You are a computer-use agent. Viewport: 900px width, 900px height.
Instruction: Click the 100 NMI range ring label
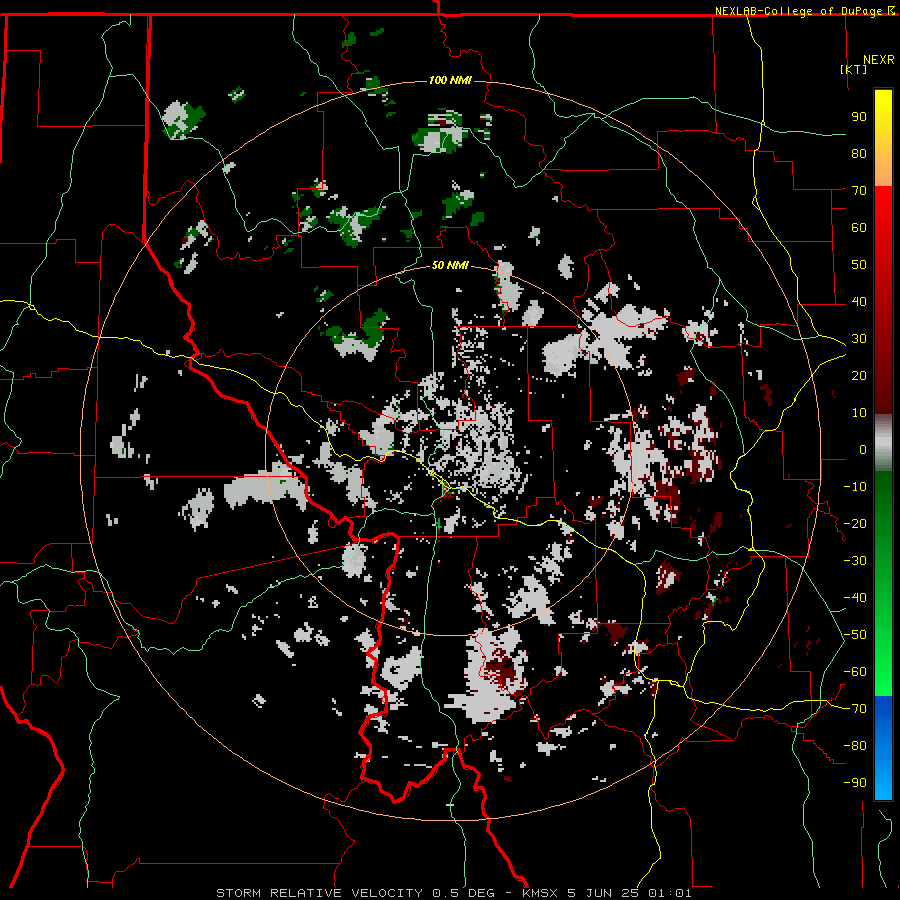point(450,80)
